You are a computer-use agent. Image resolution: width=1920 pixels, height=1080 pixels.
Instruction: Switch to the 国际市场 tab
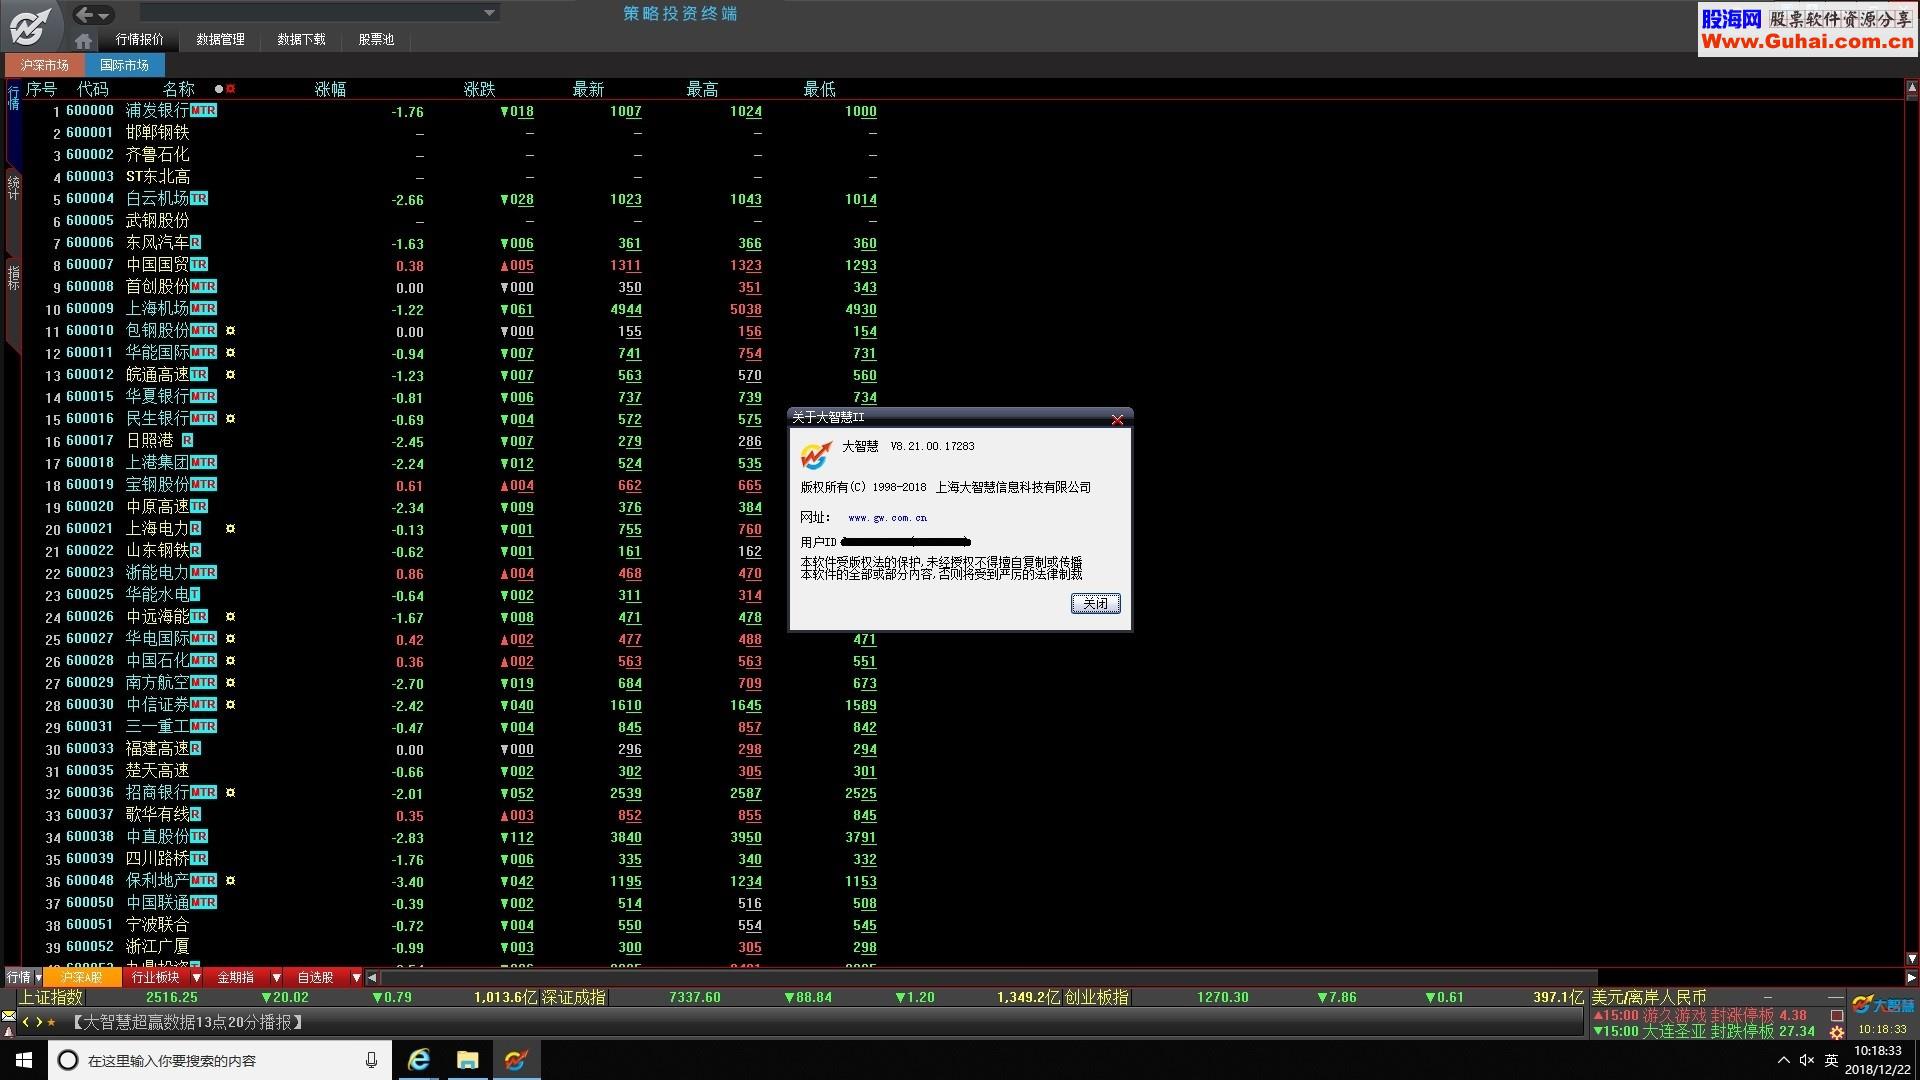(x=124, y=65)
